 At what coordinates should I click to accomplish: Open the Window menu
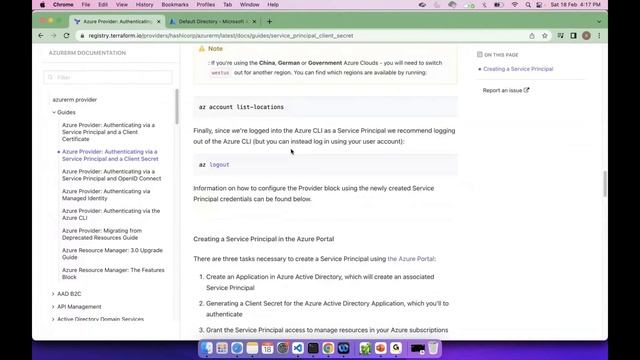pyautogui.click(x=249, y=5)
